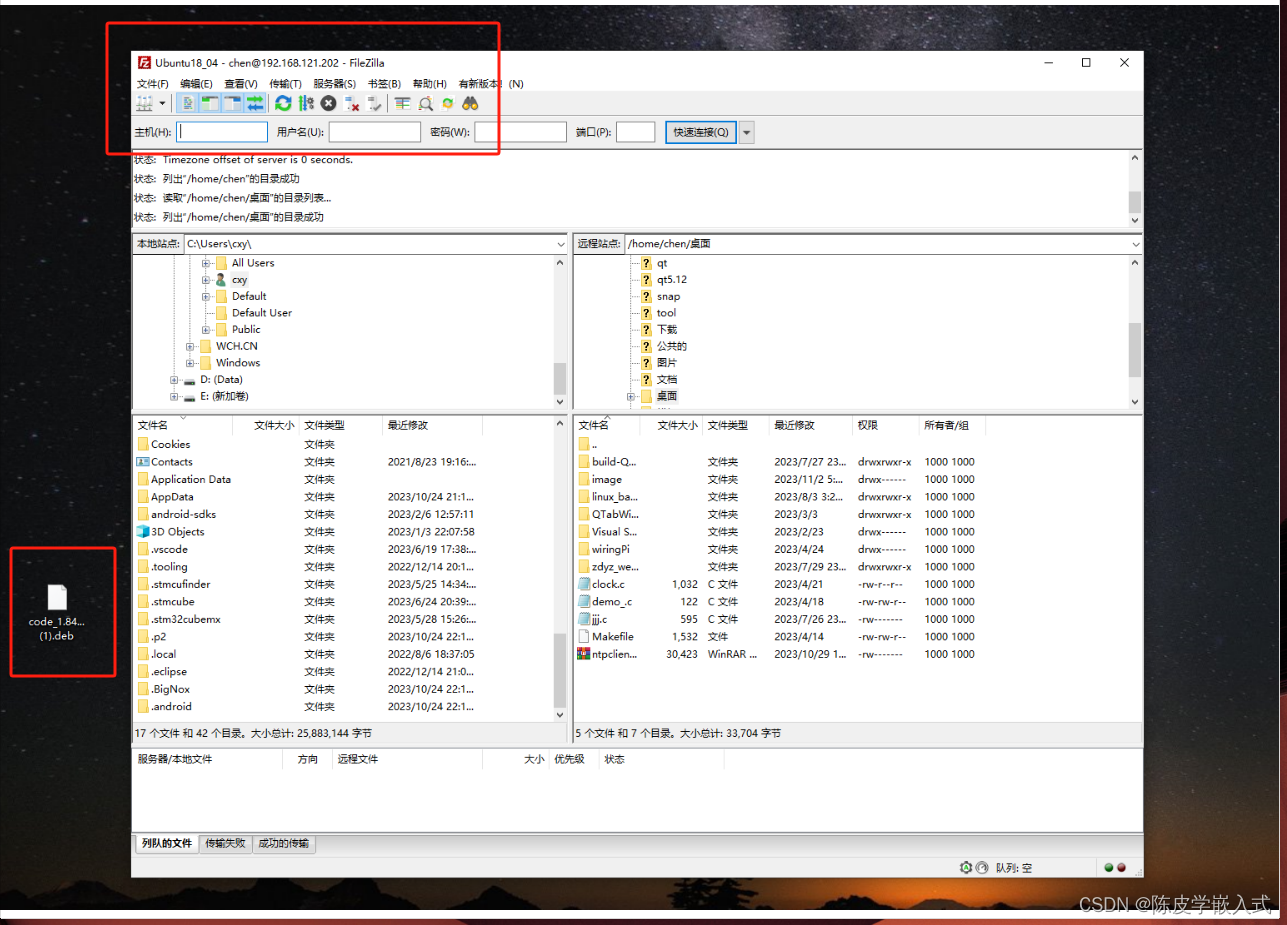Search remote files with binoculars icon
Viewport: 1287px width, 925px height.
pyautogui.click(x=470, y=103)
